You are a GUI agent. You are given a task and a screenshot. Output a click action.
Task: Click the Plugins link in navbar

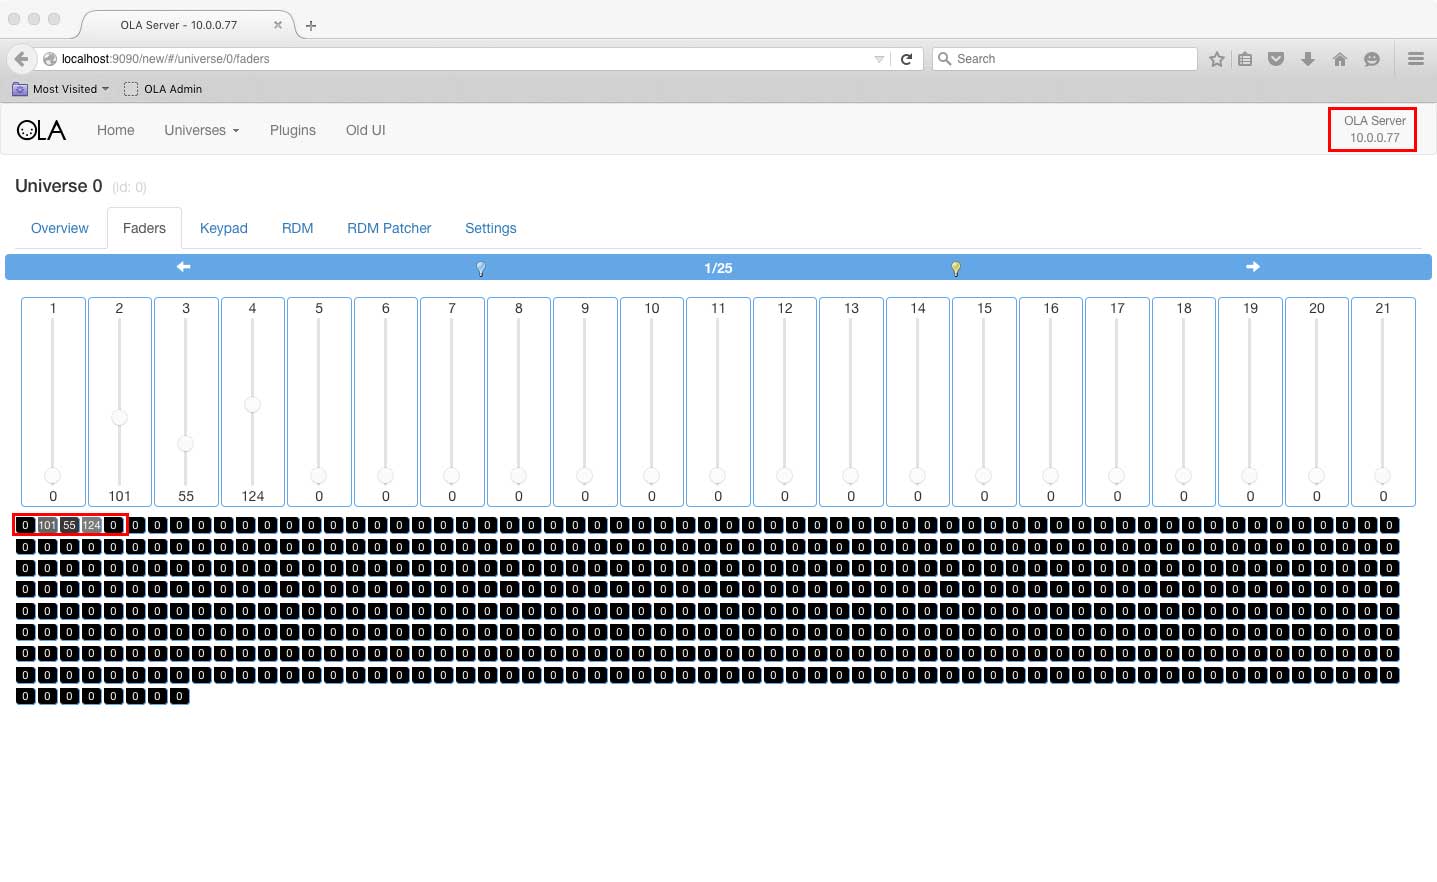point(292,130)
